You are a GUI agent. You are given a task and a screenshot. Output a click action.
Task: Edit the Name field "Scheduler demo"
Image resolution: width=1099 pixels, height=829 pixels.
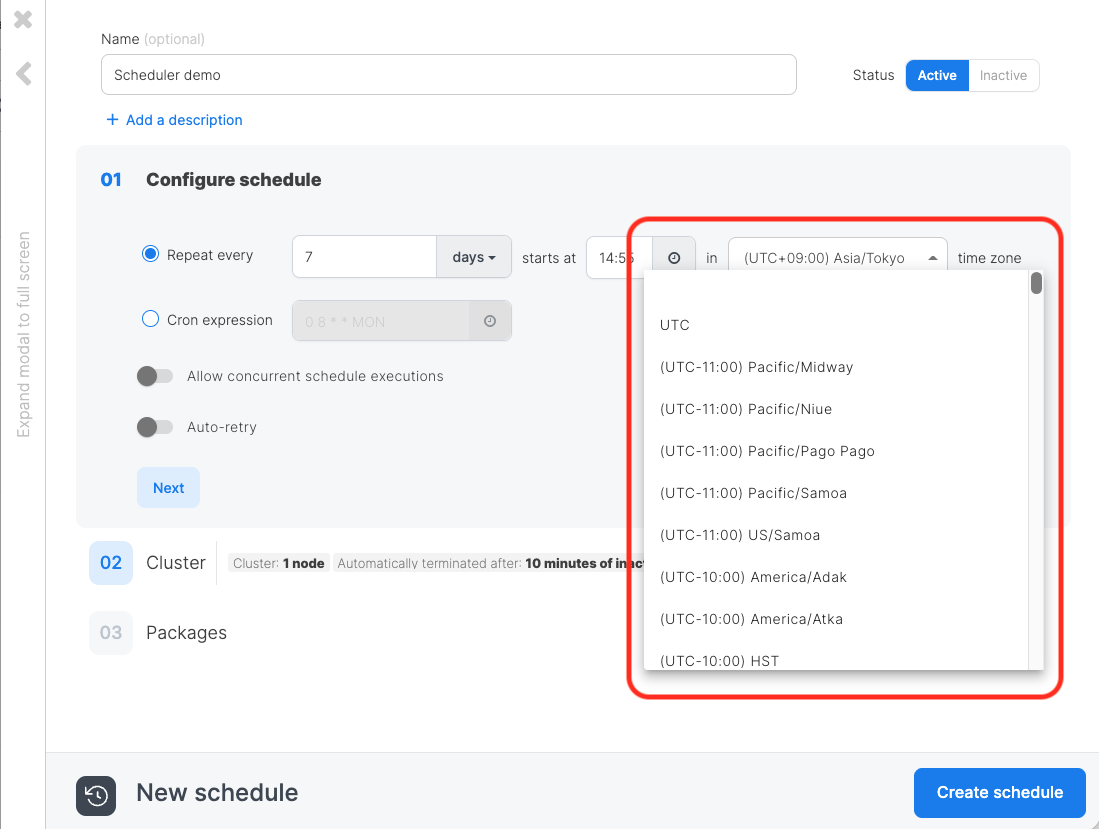pos(449,75)
